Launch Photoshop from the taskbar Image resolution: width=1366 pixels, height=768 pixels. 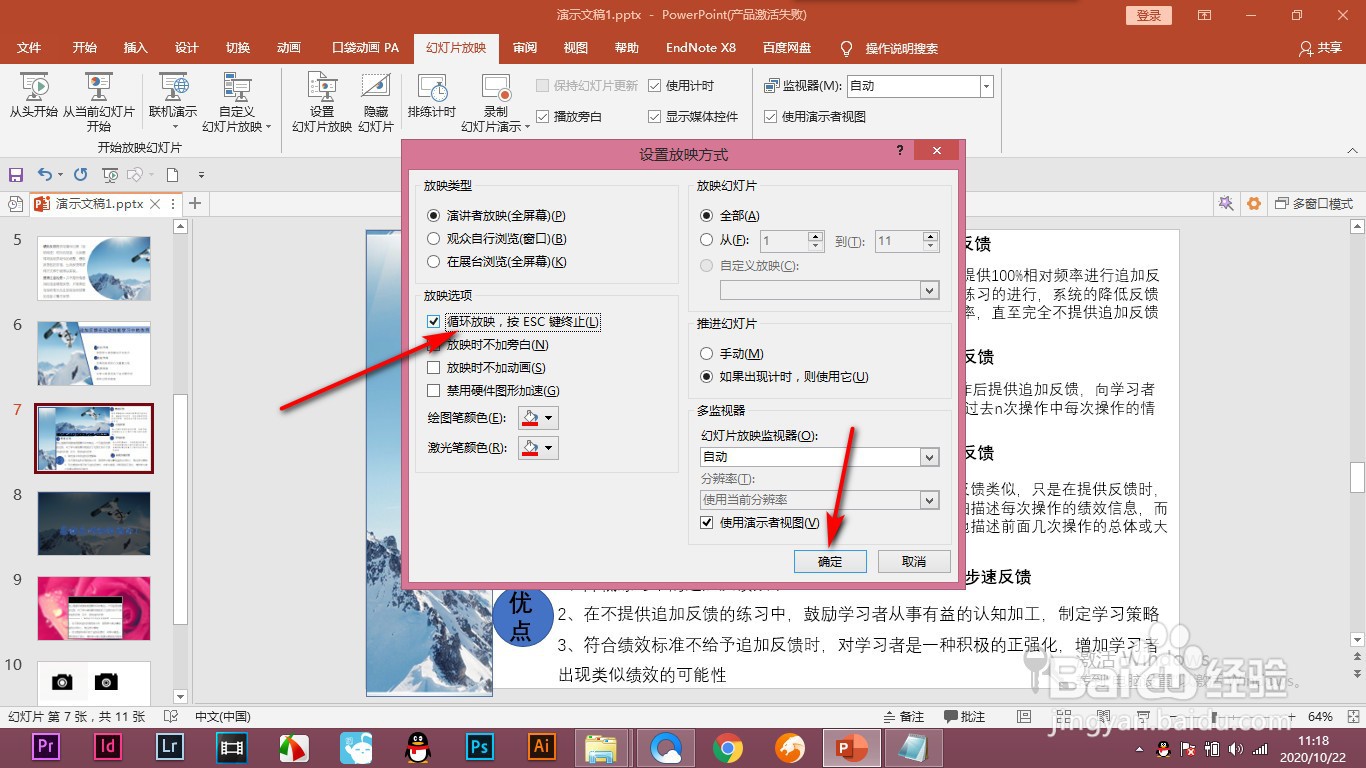click(x=479, y=746)
